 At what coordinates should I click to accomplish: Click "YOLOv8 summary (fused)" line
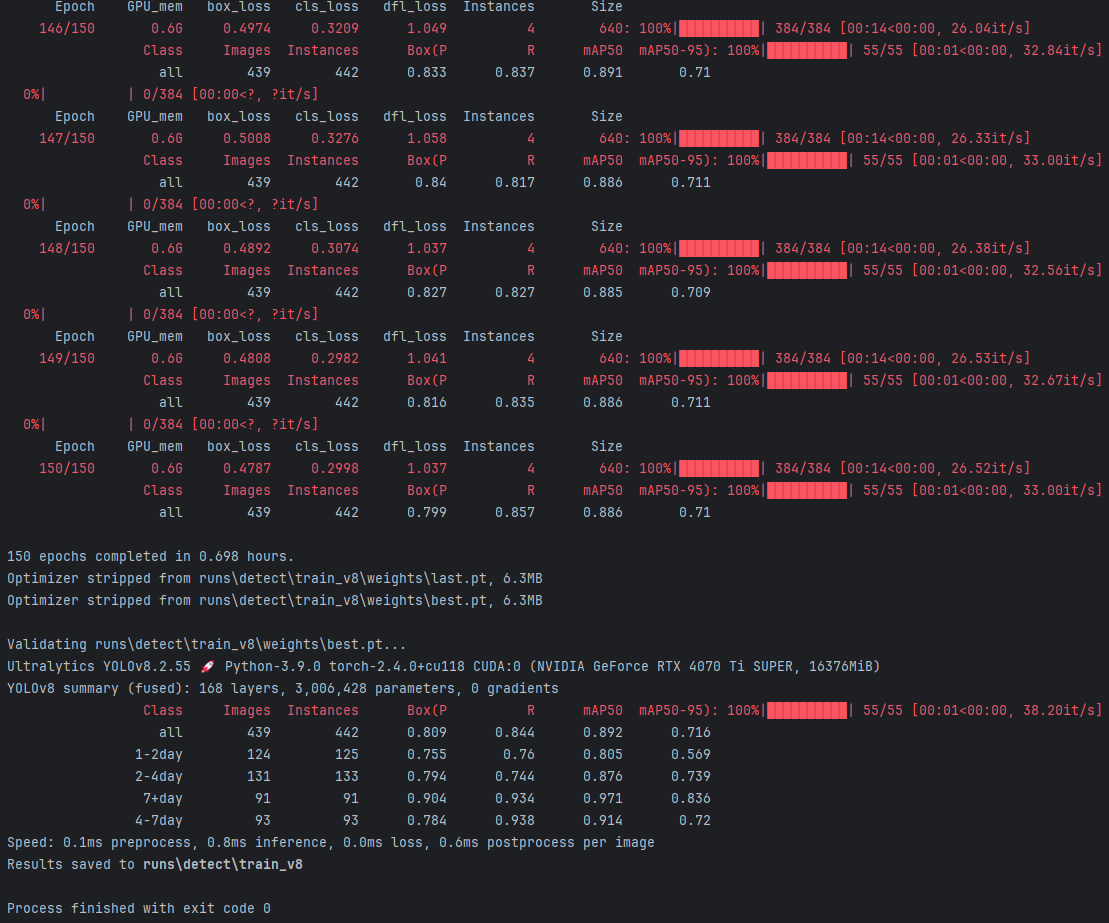(282, 688)
